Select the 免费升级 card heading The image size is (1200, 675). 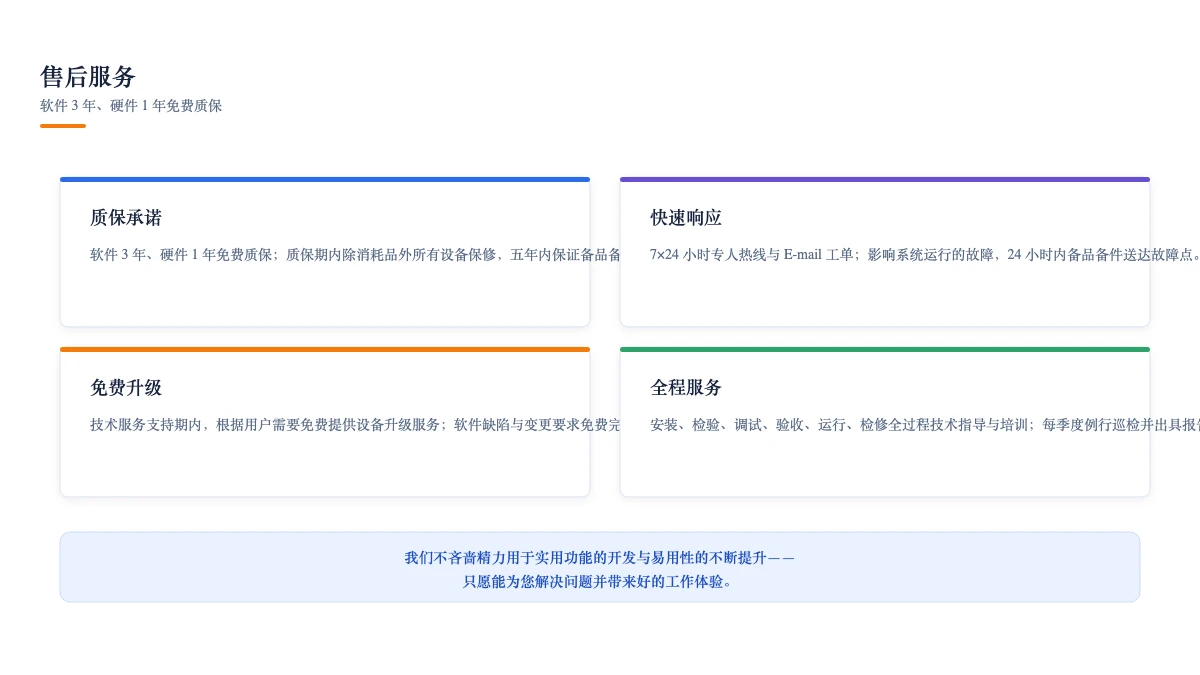[126, 388]
